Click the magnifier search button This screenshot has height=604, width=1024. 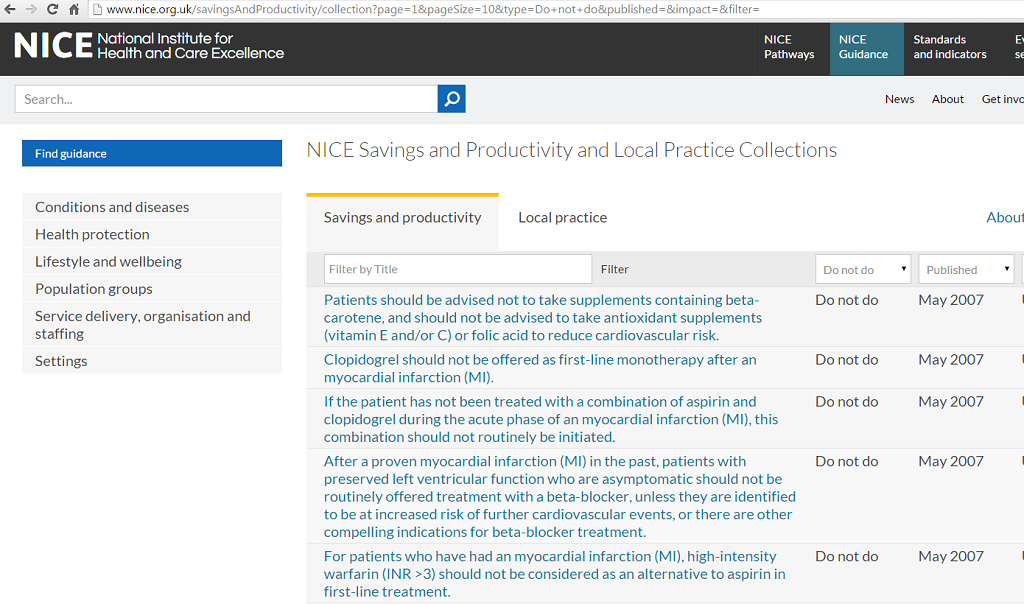[451, 99]
